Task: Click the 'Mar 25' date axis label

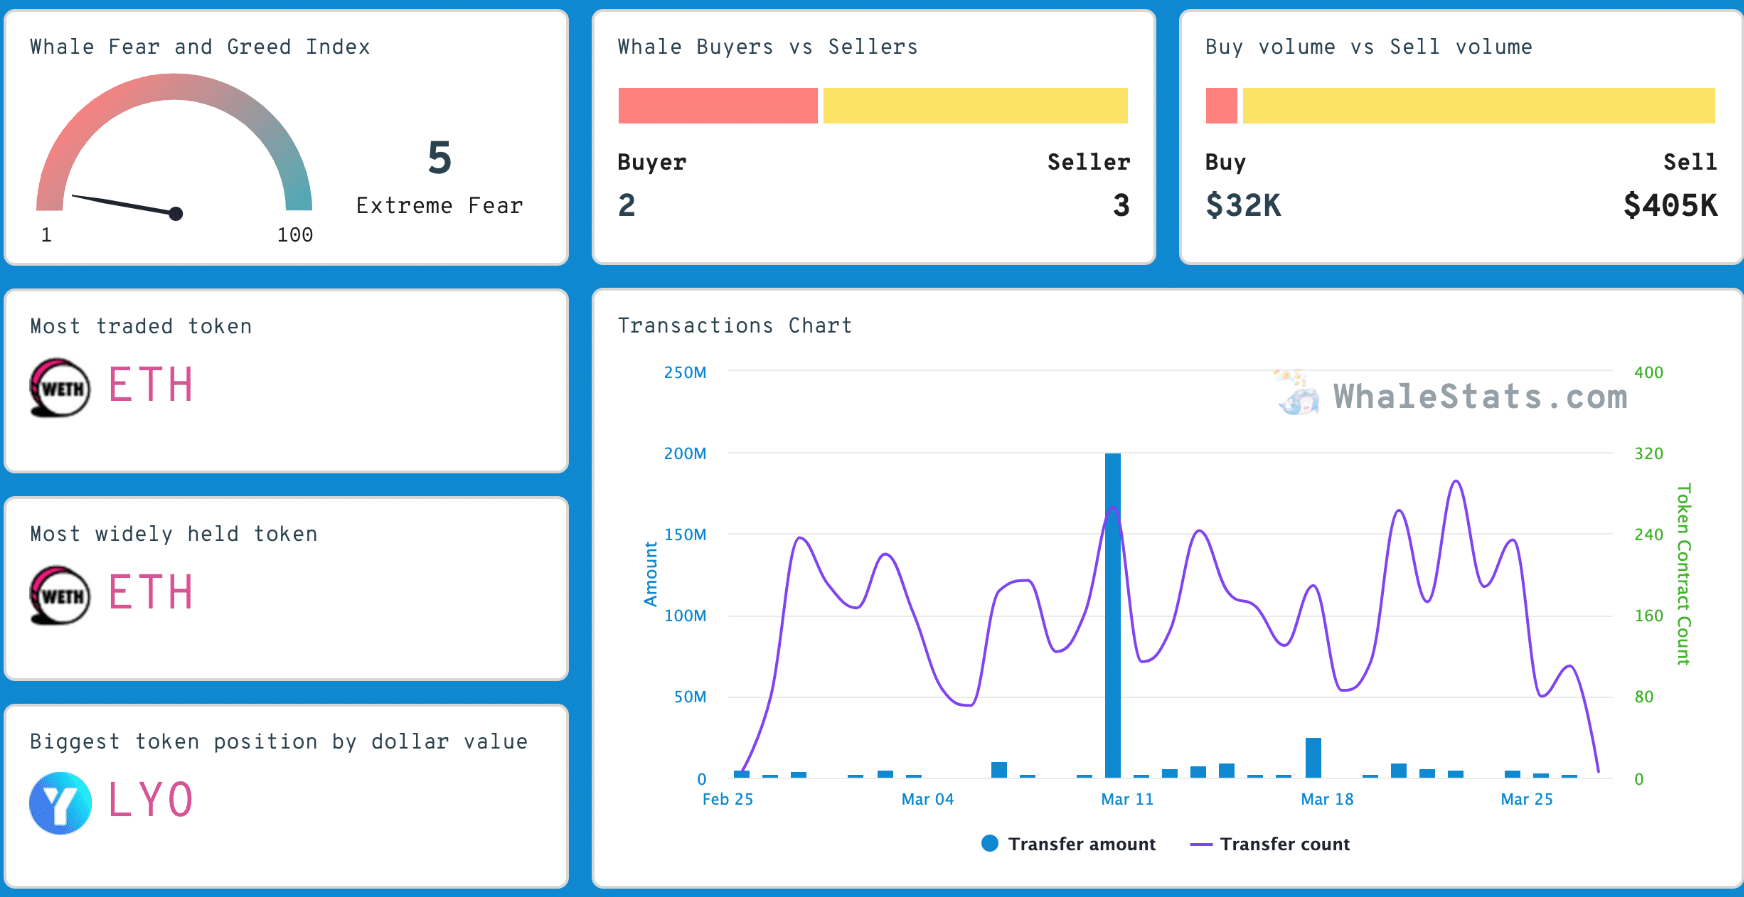Action: point(1527,799)
